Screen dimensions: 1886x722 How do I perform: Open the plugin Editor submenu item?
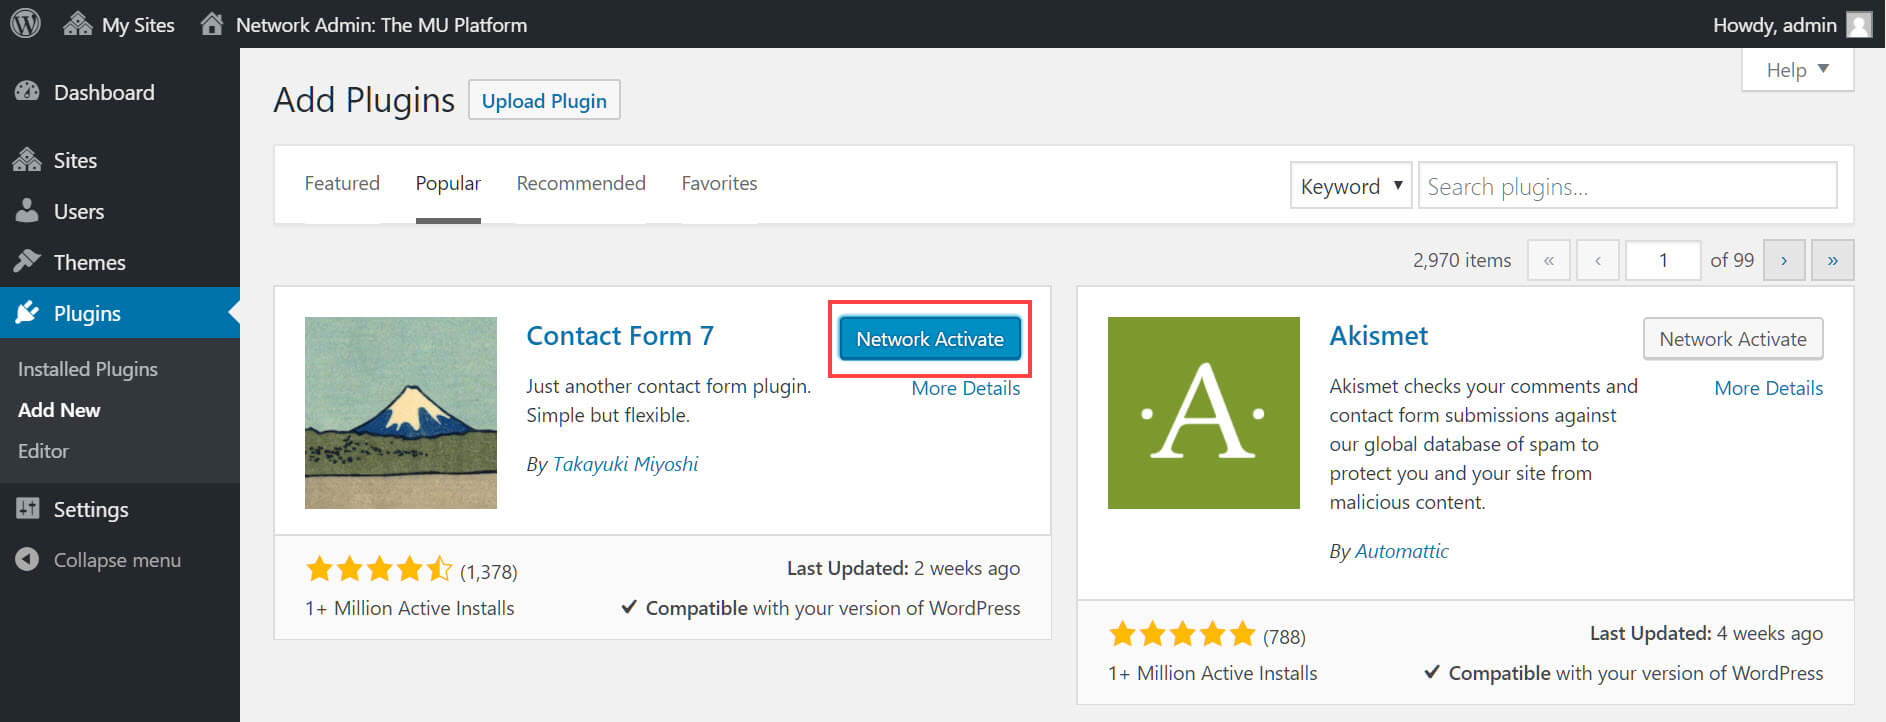(x=43, y=451)
